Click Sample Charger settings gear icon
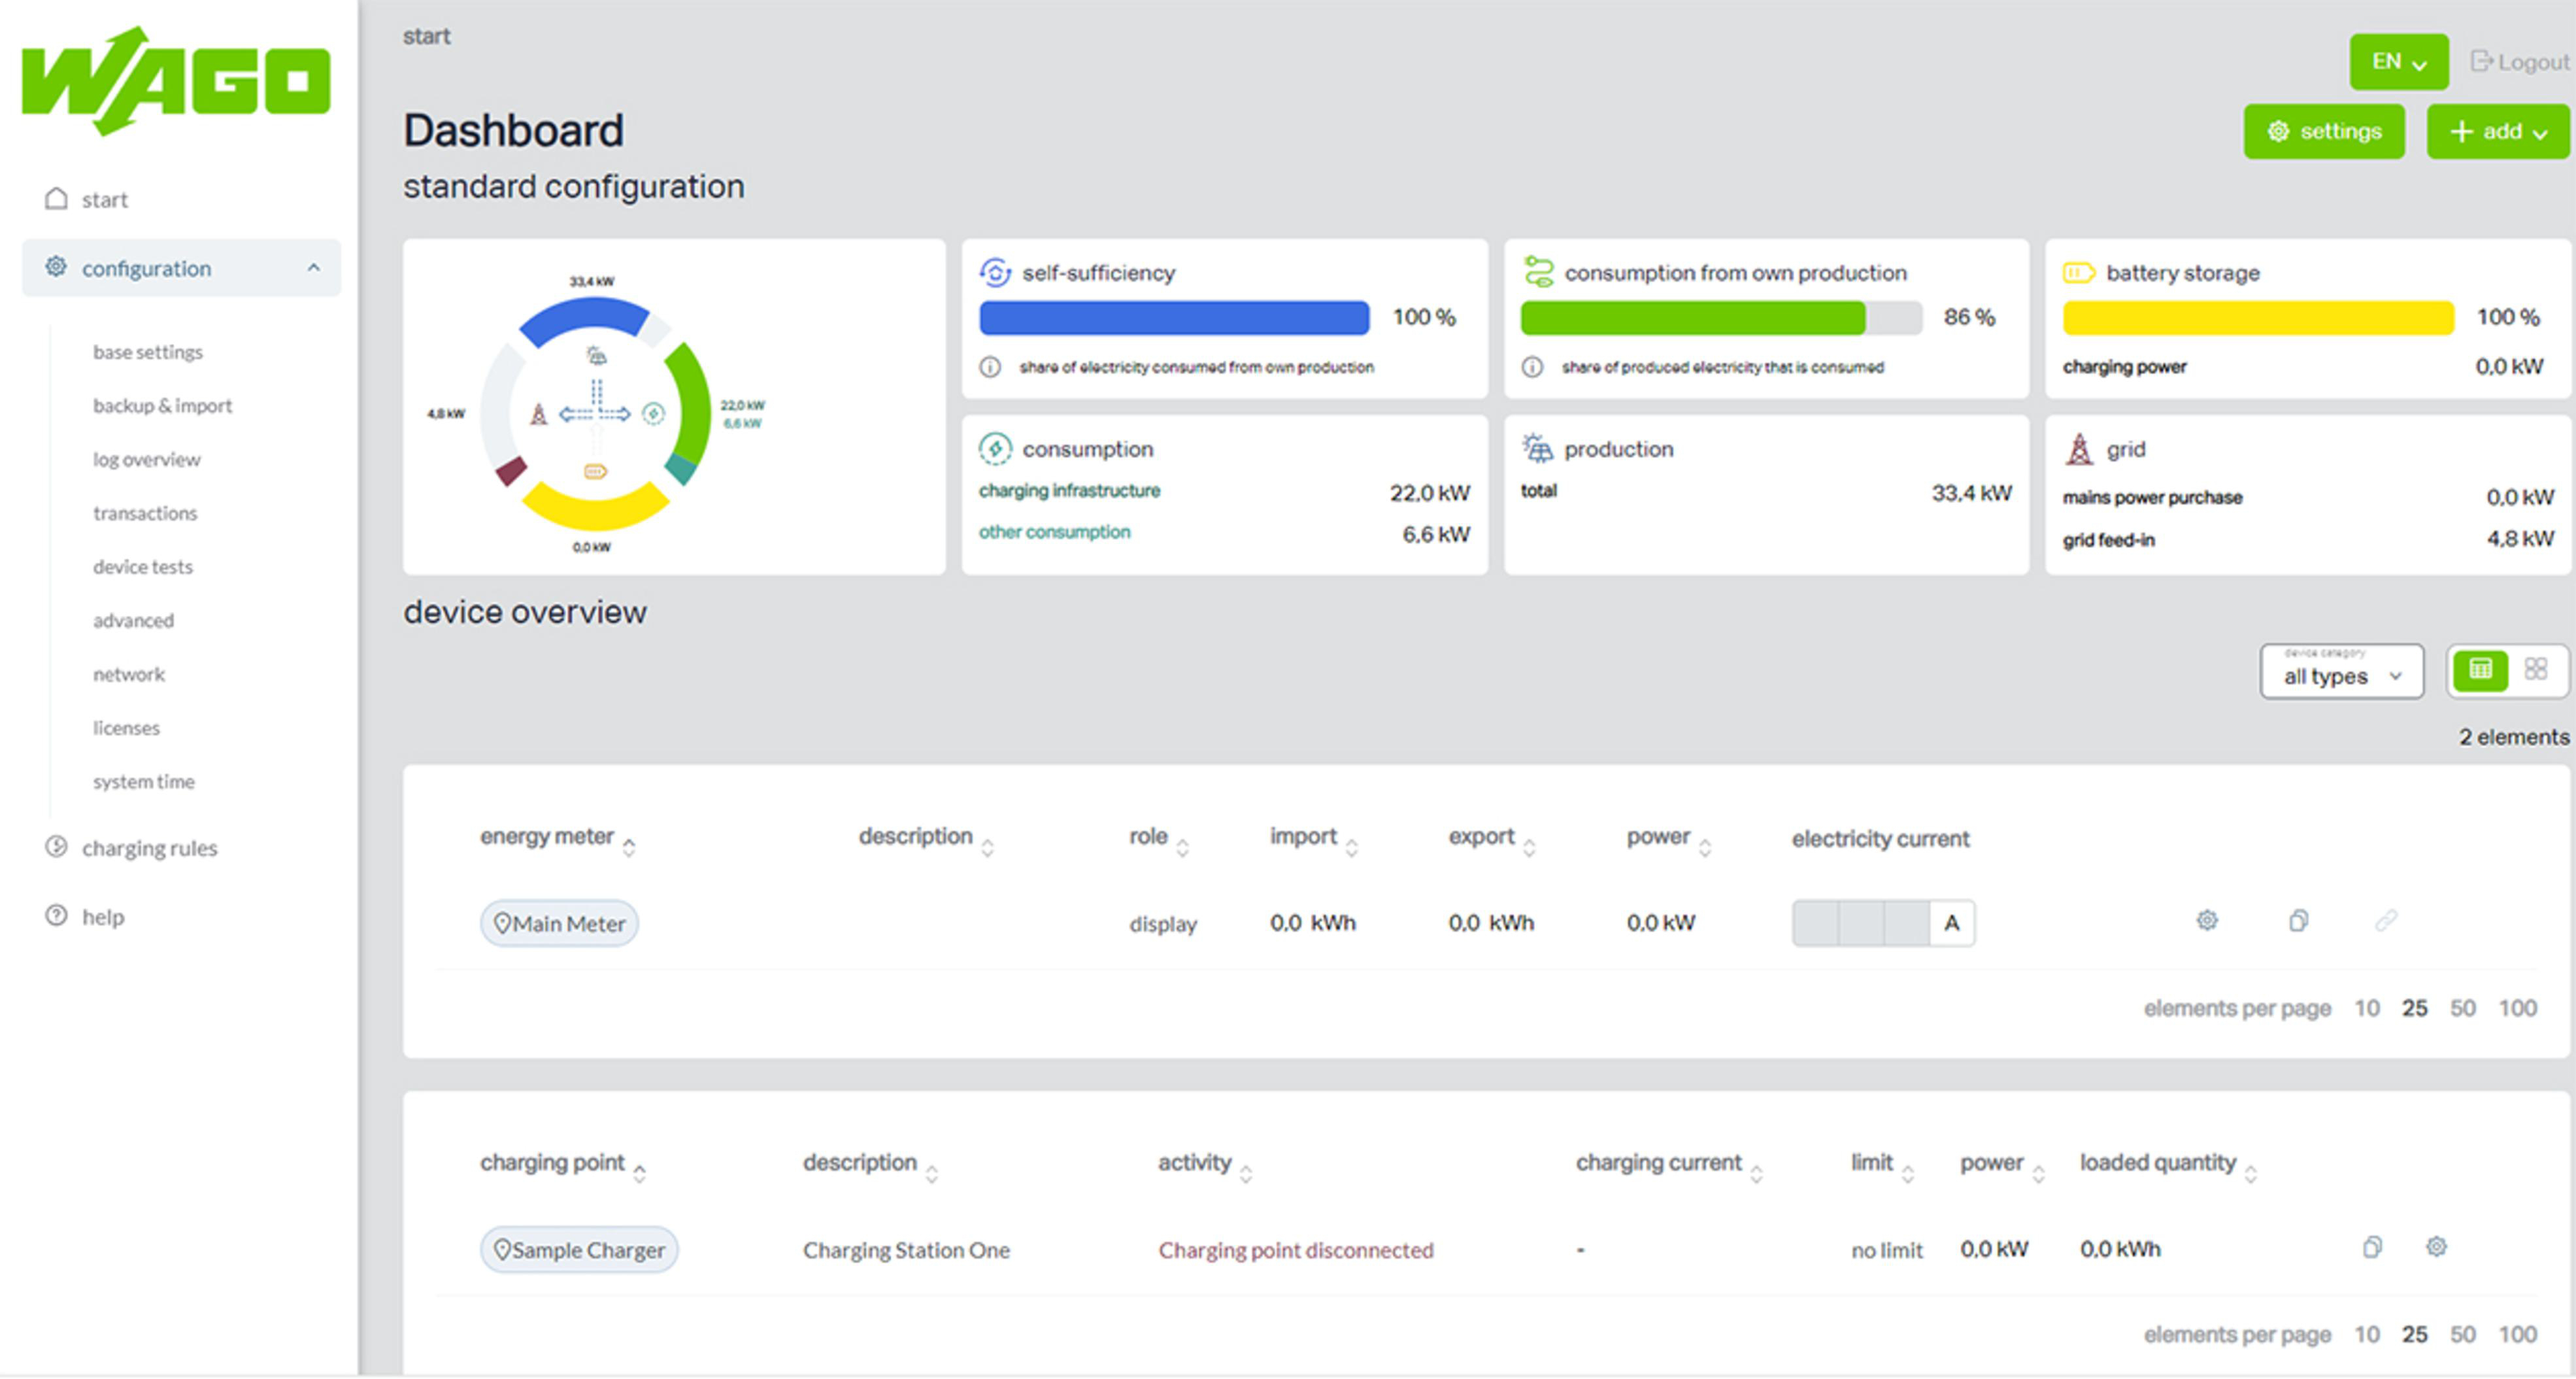Viewport: 2576px width, 1379px height. coord(2436,1247)
